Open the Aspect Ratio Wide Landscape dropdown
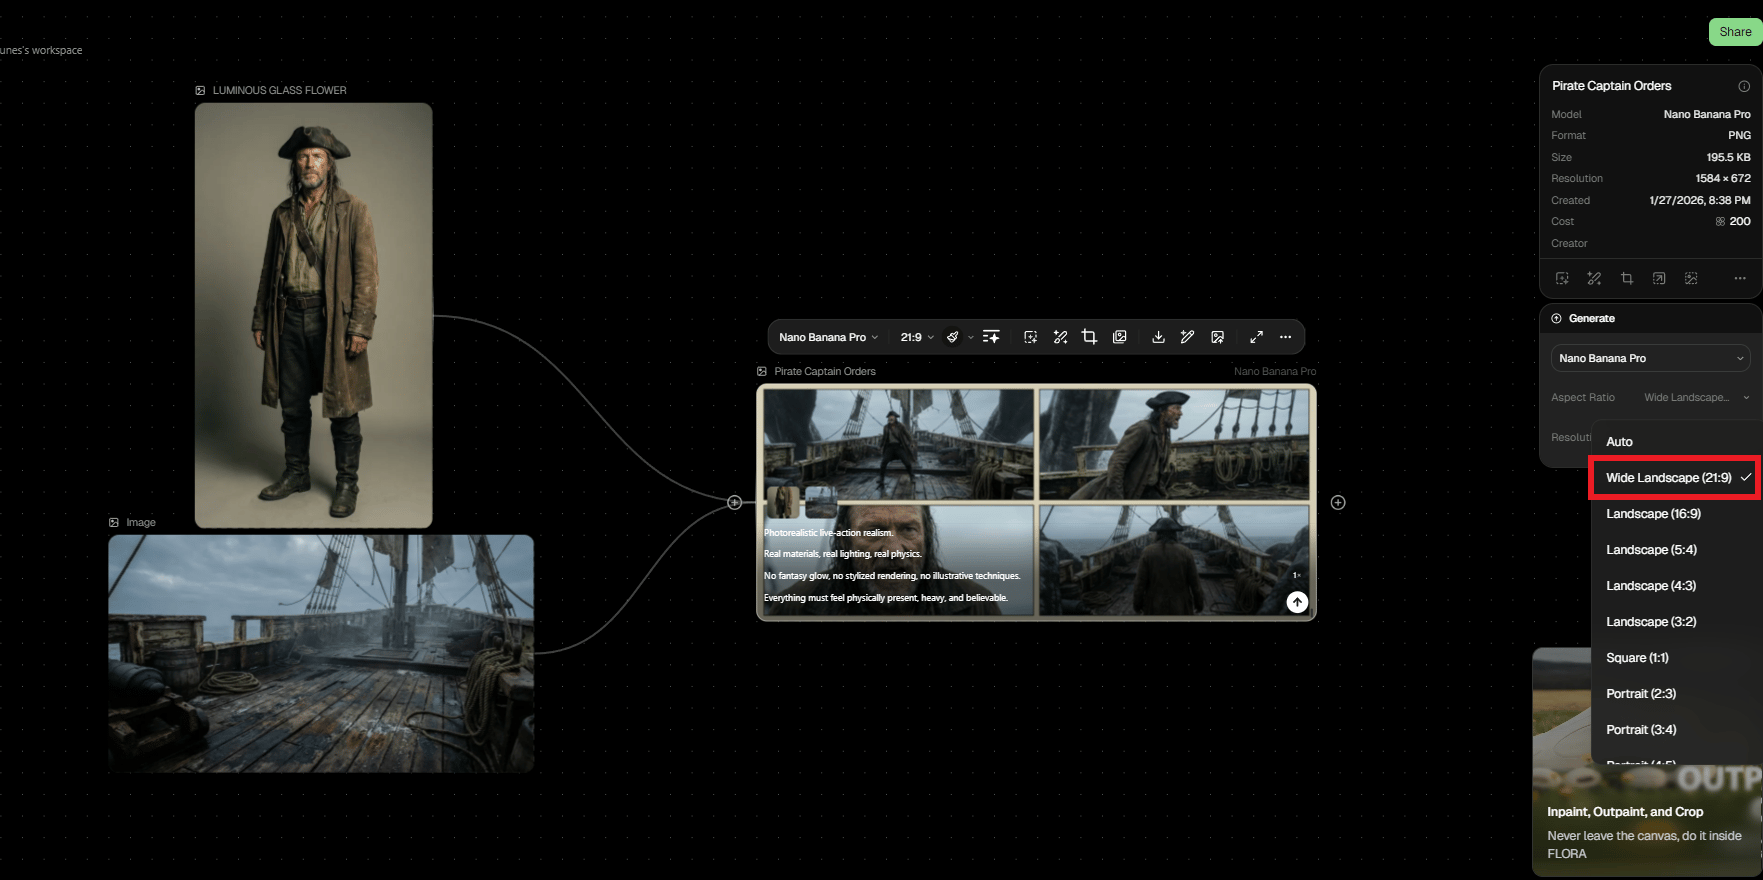The width and height of the screenshot is (1763, 880). pyautogui.click(x=1696, y=397)
